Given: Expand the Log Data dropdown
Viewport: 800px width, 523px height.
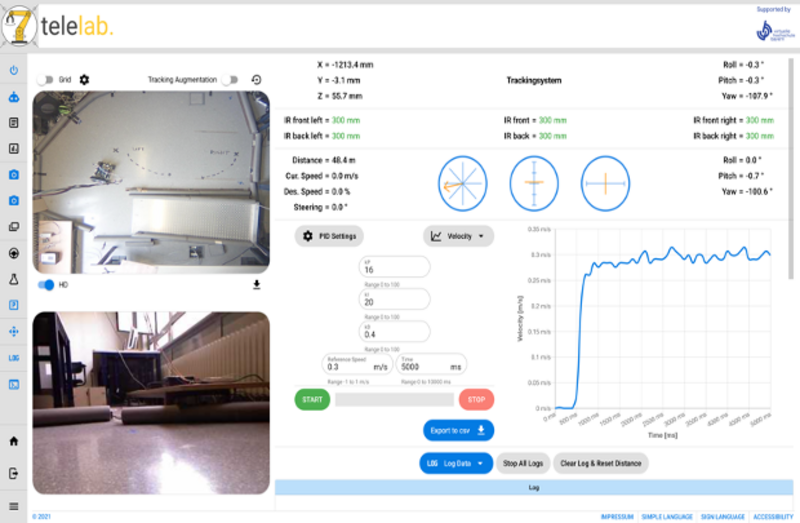Looking at the screenshot, I should [455, 463].
